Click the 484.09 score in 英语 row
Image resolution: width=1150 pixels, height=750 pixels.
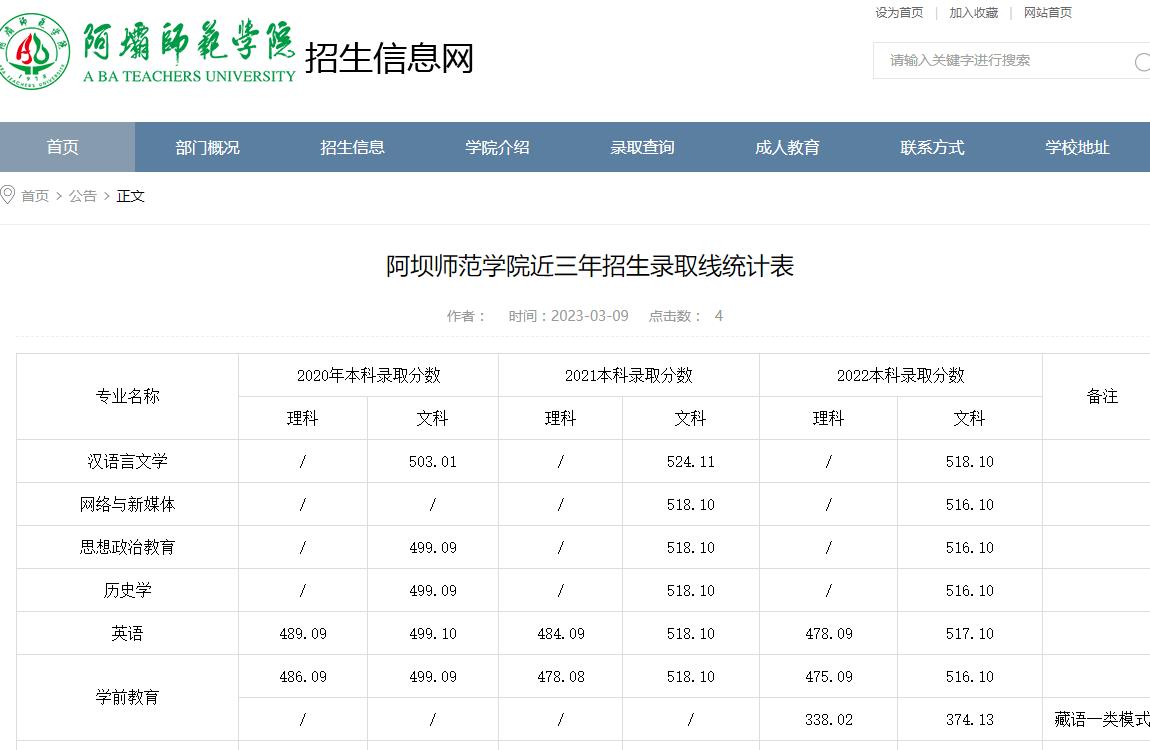tap(561, 633)
